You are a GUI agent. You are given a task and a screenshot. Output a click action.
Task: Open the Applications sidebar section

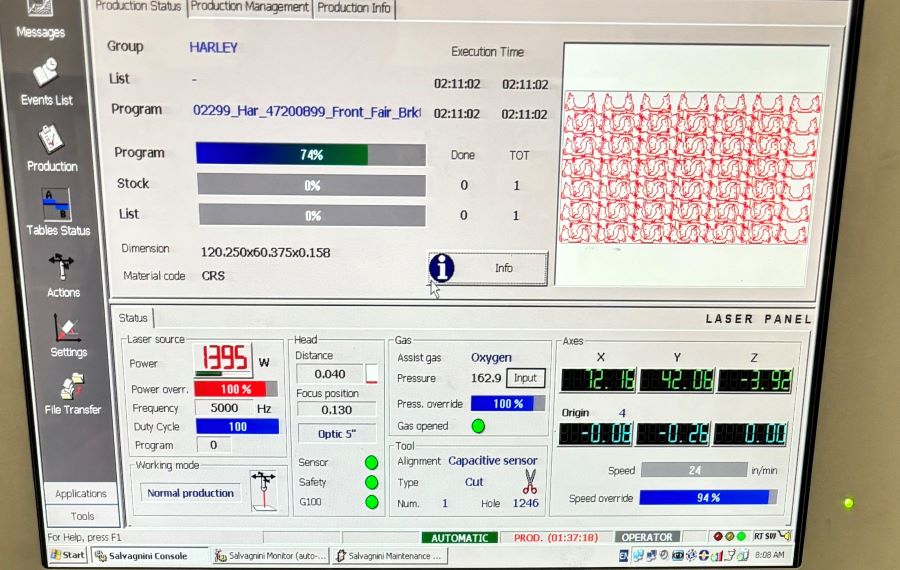(x=80, y=494)
